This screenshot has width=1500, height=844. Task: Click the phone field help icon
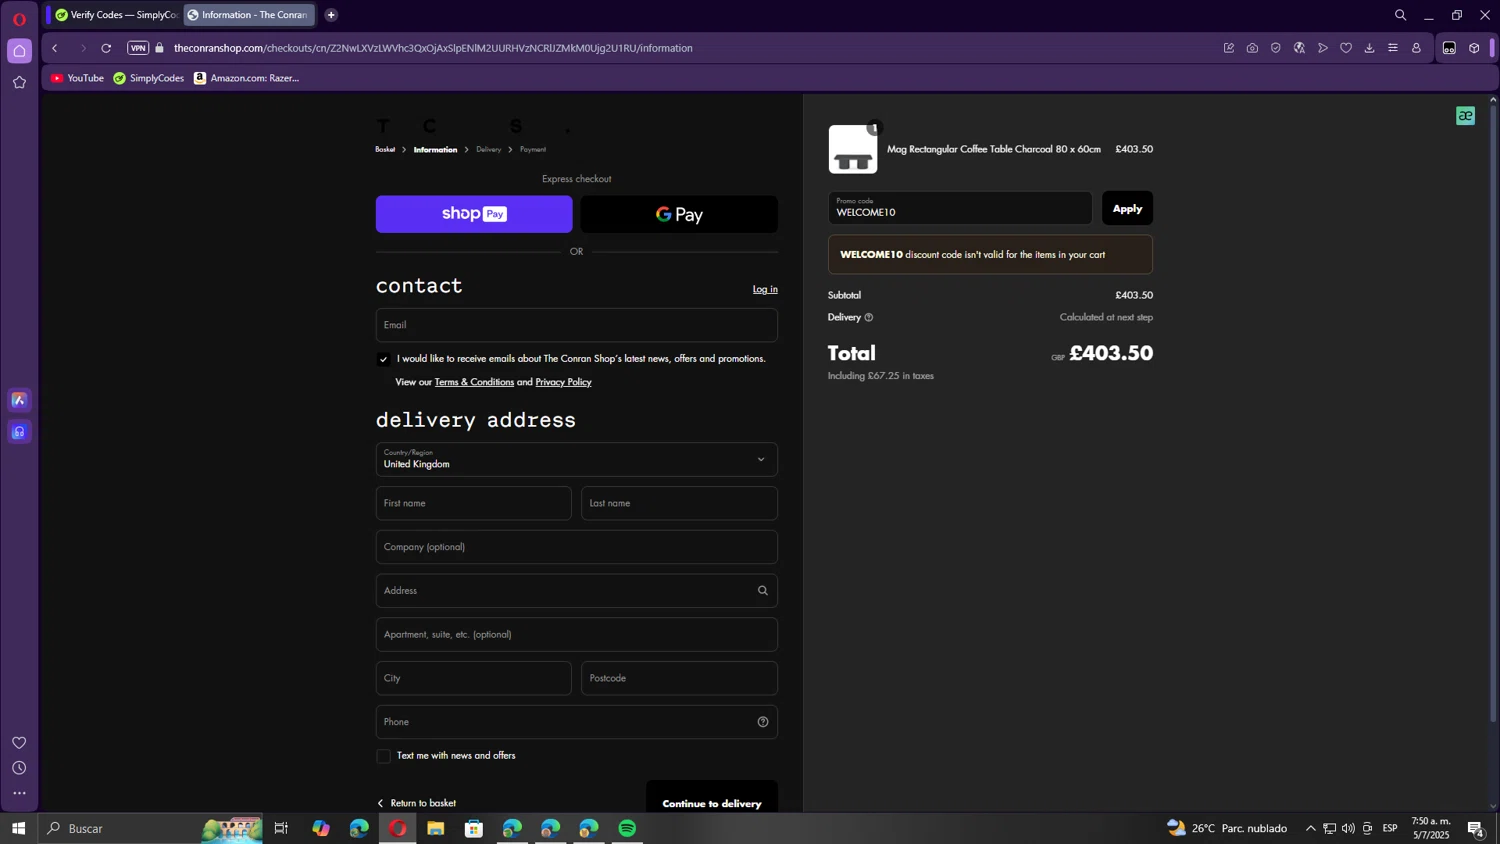pos(763,722)
